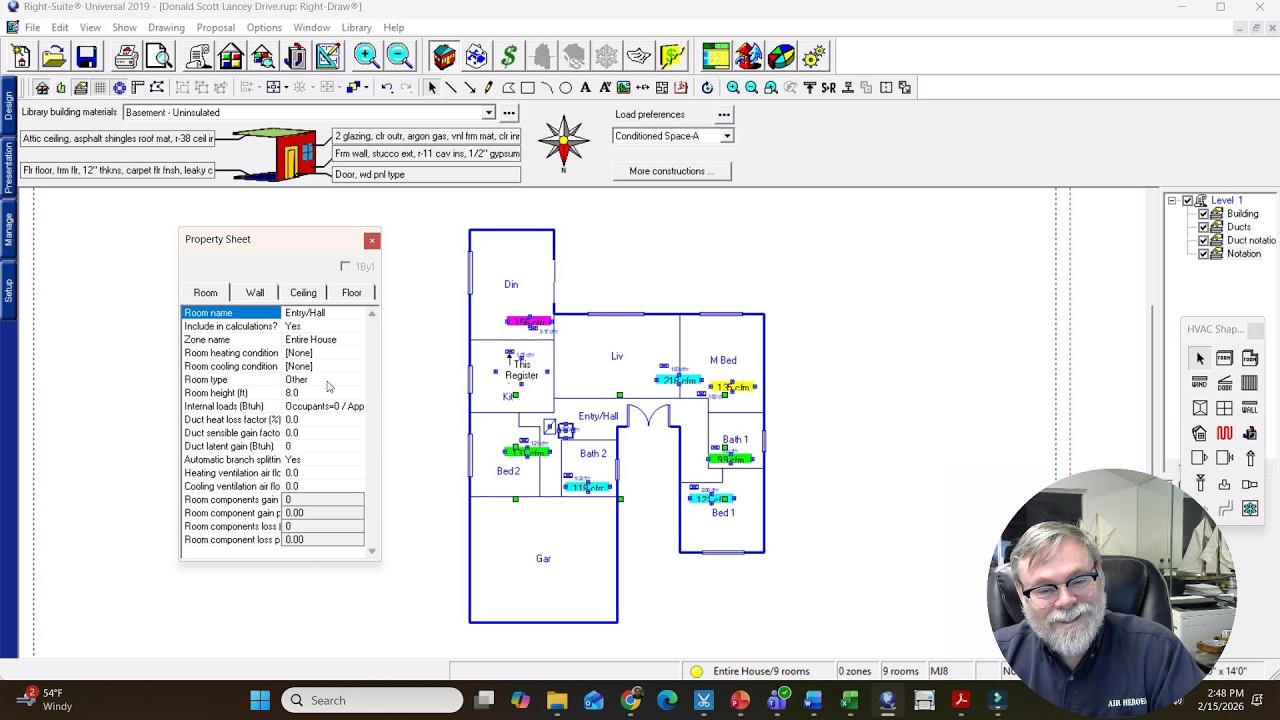
Task: Open the Windows Start button
Action: (260, 700)
